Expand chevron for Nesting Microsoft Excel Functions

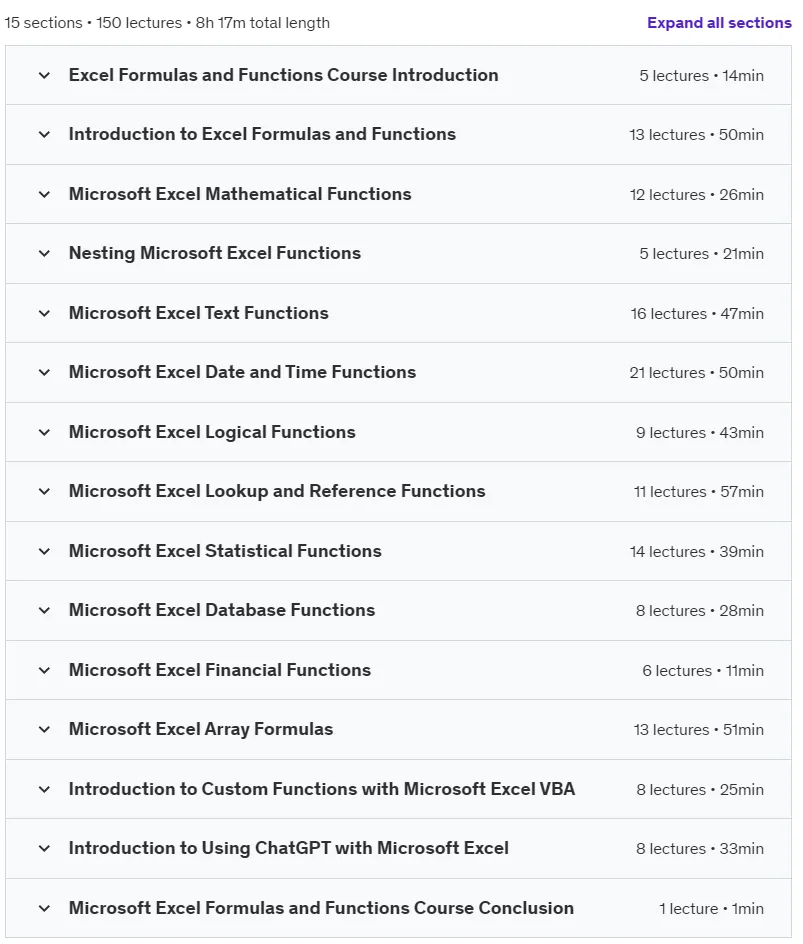pyautogui.click(x=45, y=253)
